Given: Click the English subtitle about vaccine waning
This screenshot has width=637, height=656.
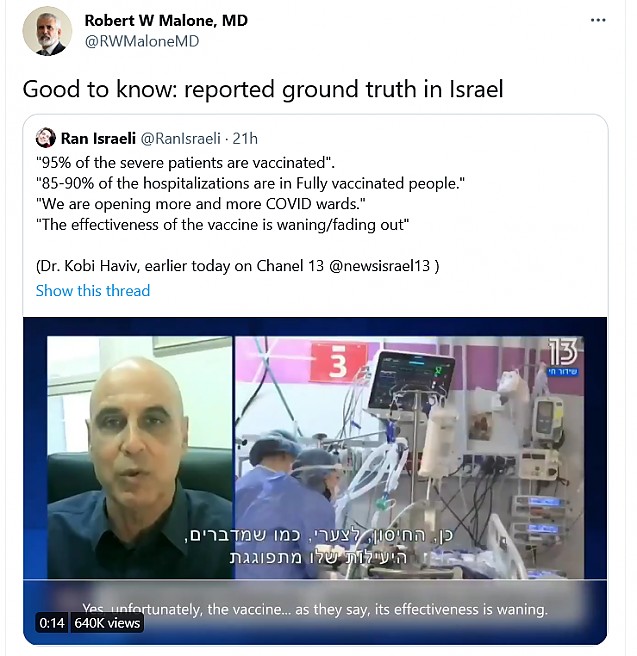Looking at the screenshot, I should (315, 609).
